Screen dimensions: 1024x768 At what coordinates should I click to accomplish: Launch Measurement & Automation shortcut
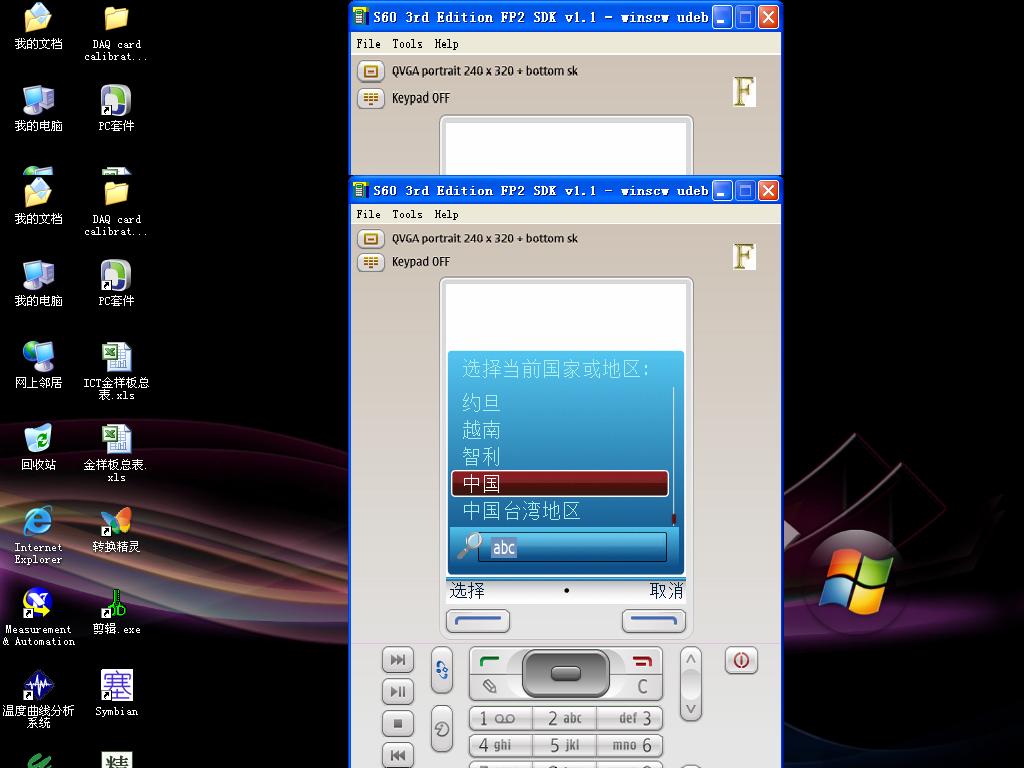(39, 617)
